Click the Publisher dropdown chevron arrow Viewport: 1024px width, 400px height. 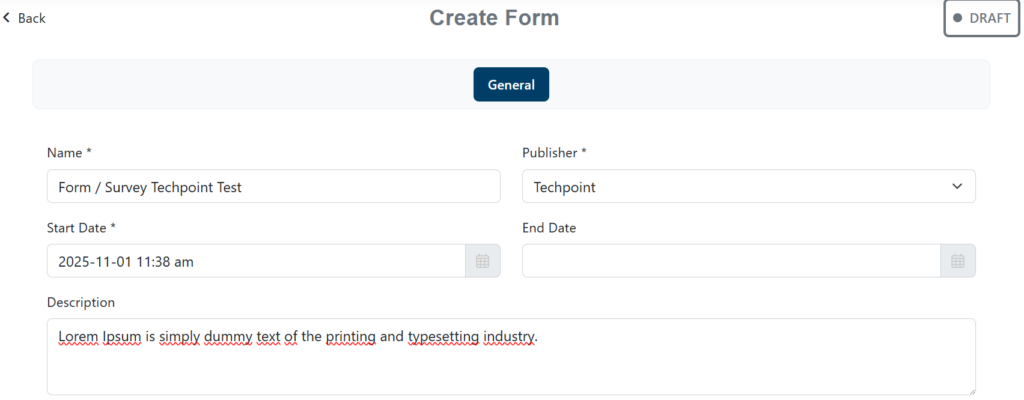click(957, 187)
